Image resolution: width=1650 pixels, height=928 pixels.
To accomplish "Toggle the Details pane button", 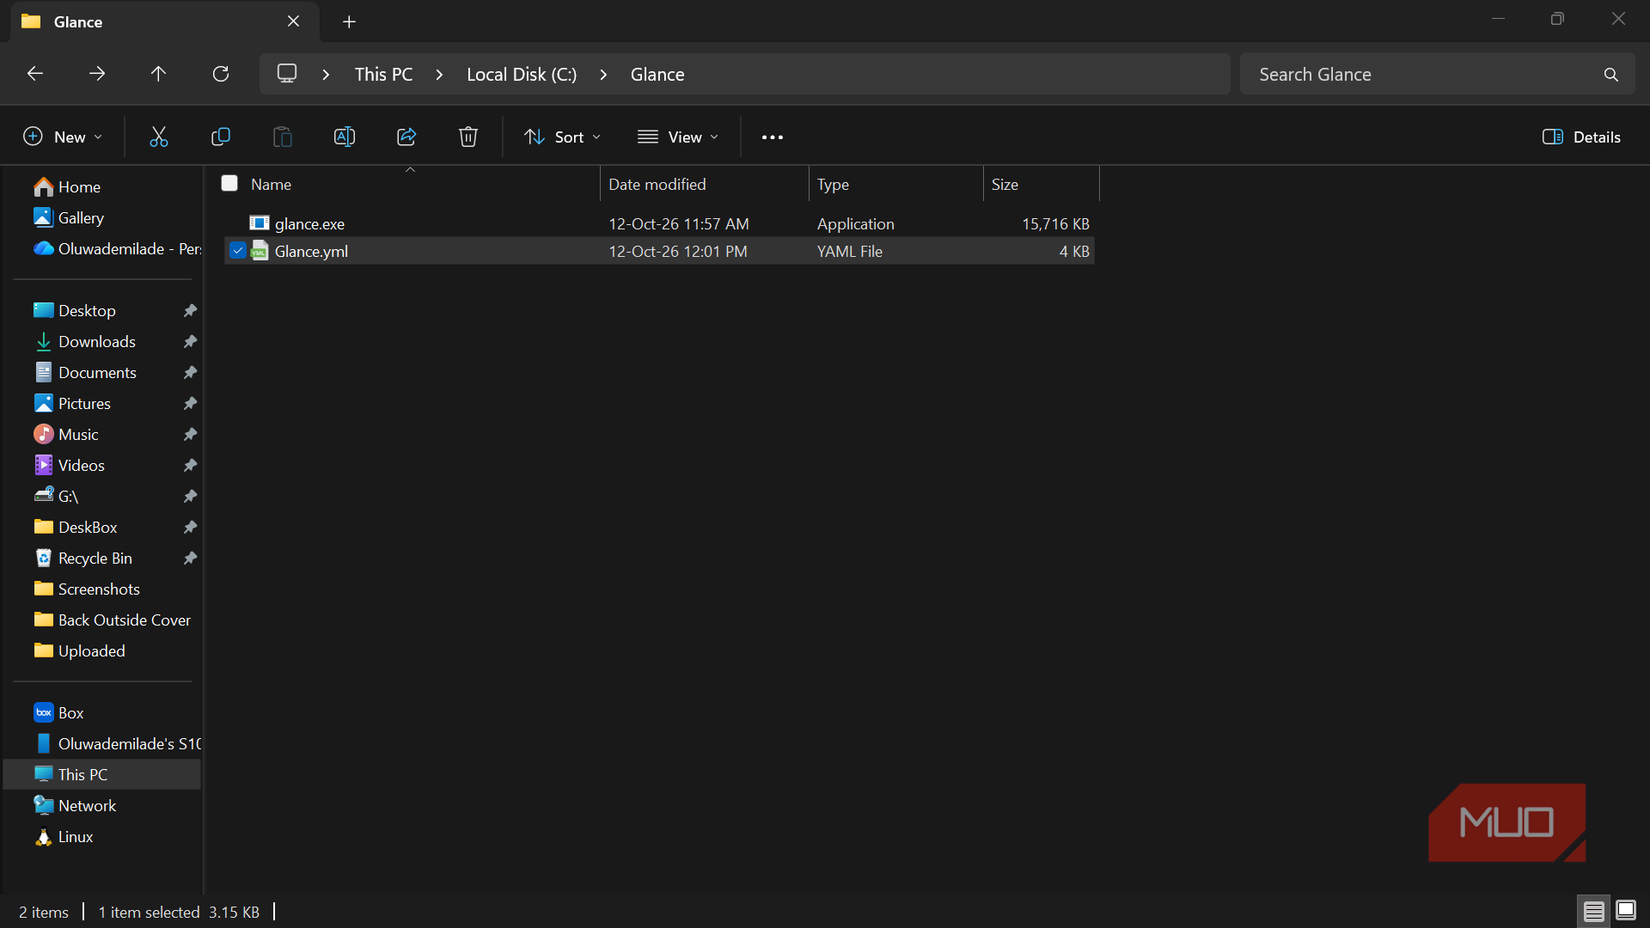I will click(1581, 137).
